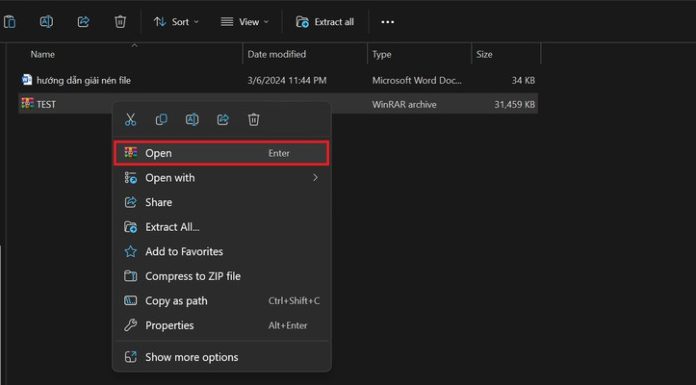Click the Rename icon in the toolbar
This screenshot has width=696, height=385.
46,22
